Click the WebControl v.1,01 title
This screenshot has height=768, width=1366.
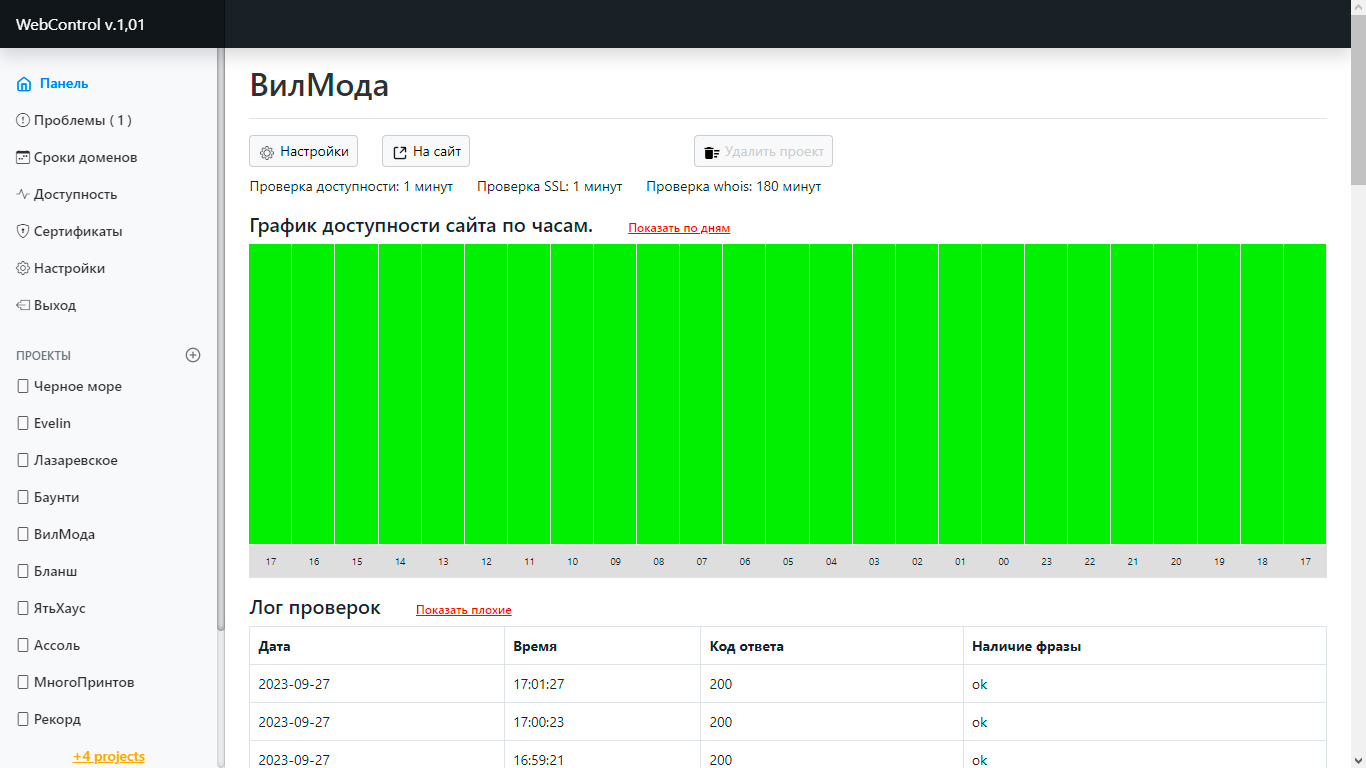pyautogui.click(x=80, y=25)
